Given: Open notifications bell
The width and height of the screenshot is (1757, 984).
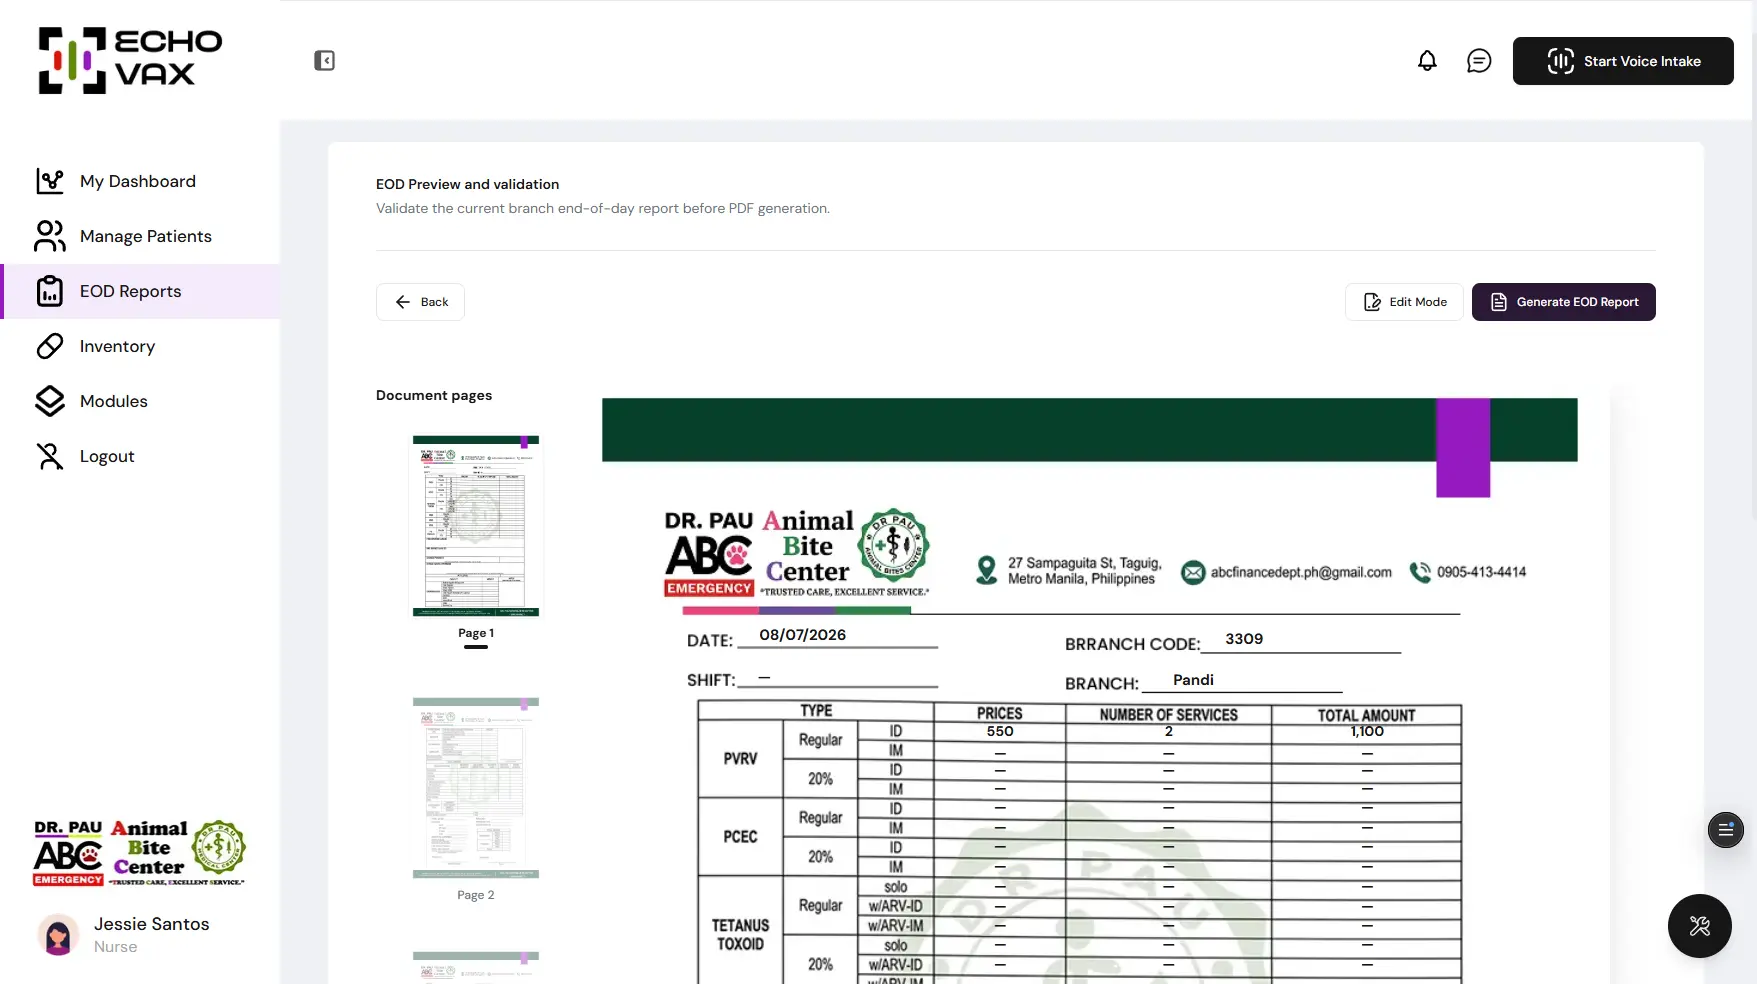Looking at the screenshot, I should [1427, 61].
